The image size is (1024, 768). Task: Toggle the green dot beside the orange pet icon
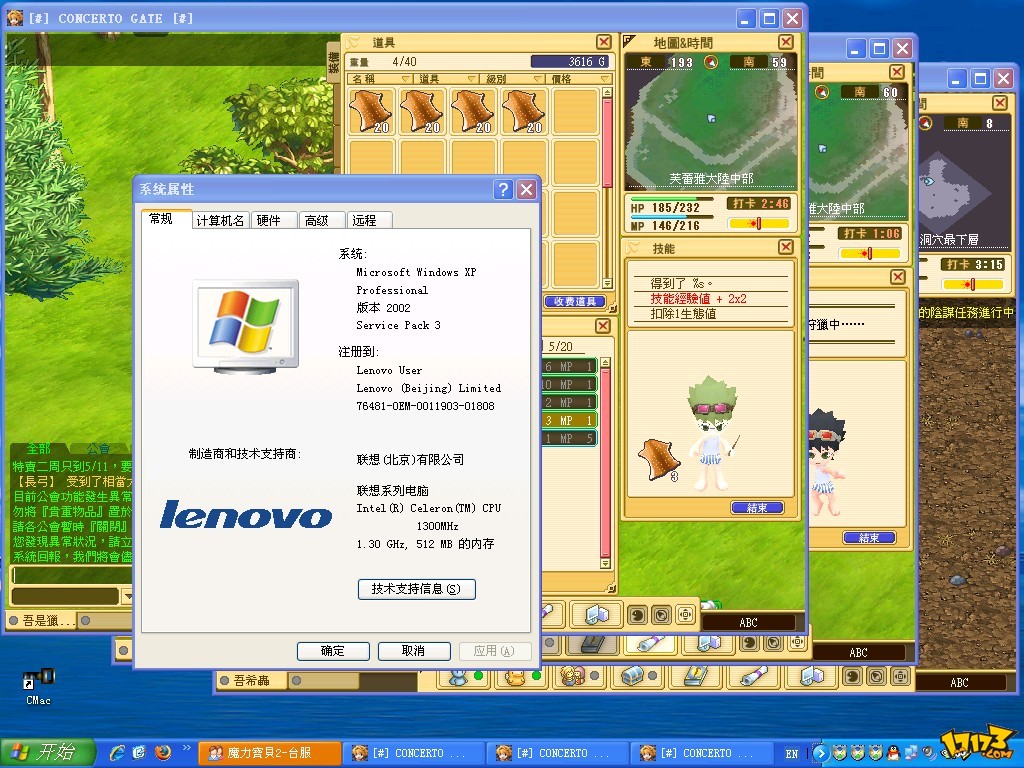point(536,676)
